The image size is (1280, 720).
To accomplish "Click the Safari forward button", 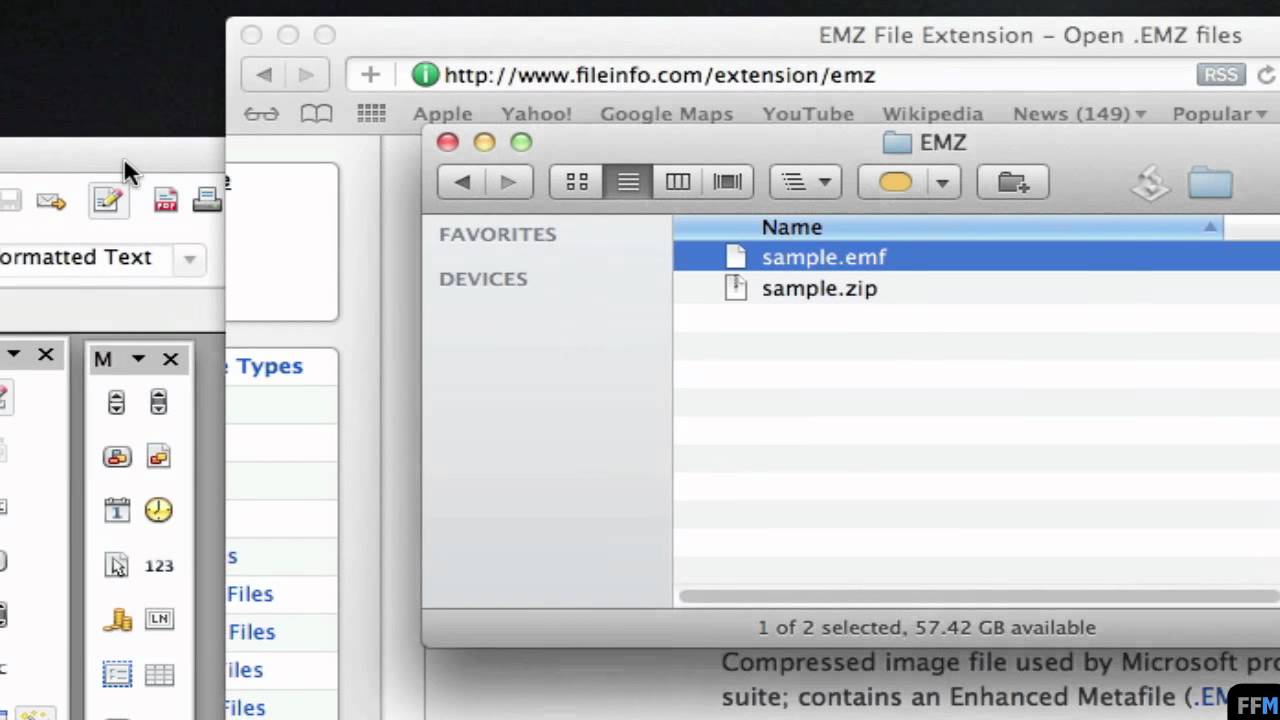I will (306, 75).
